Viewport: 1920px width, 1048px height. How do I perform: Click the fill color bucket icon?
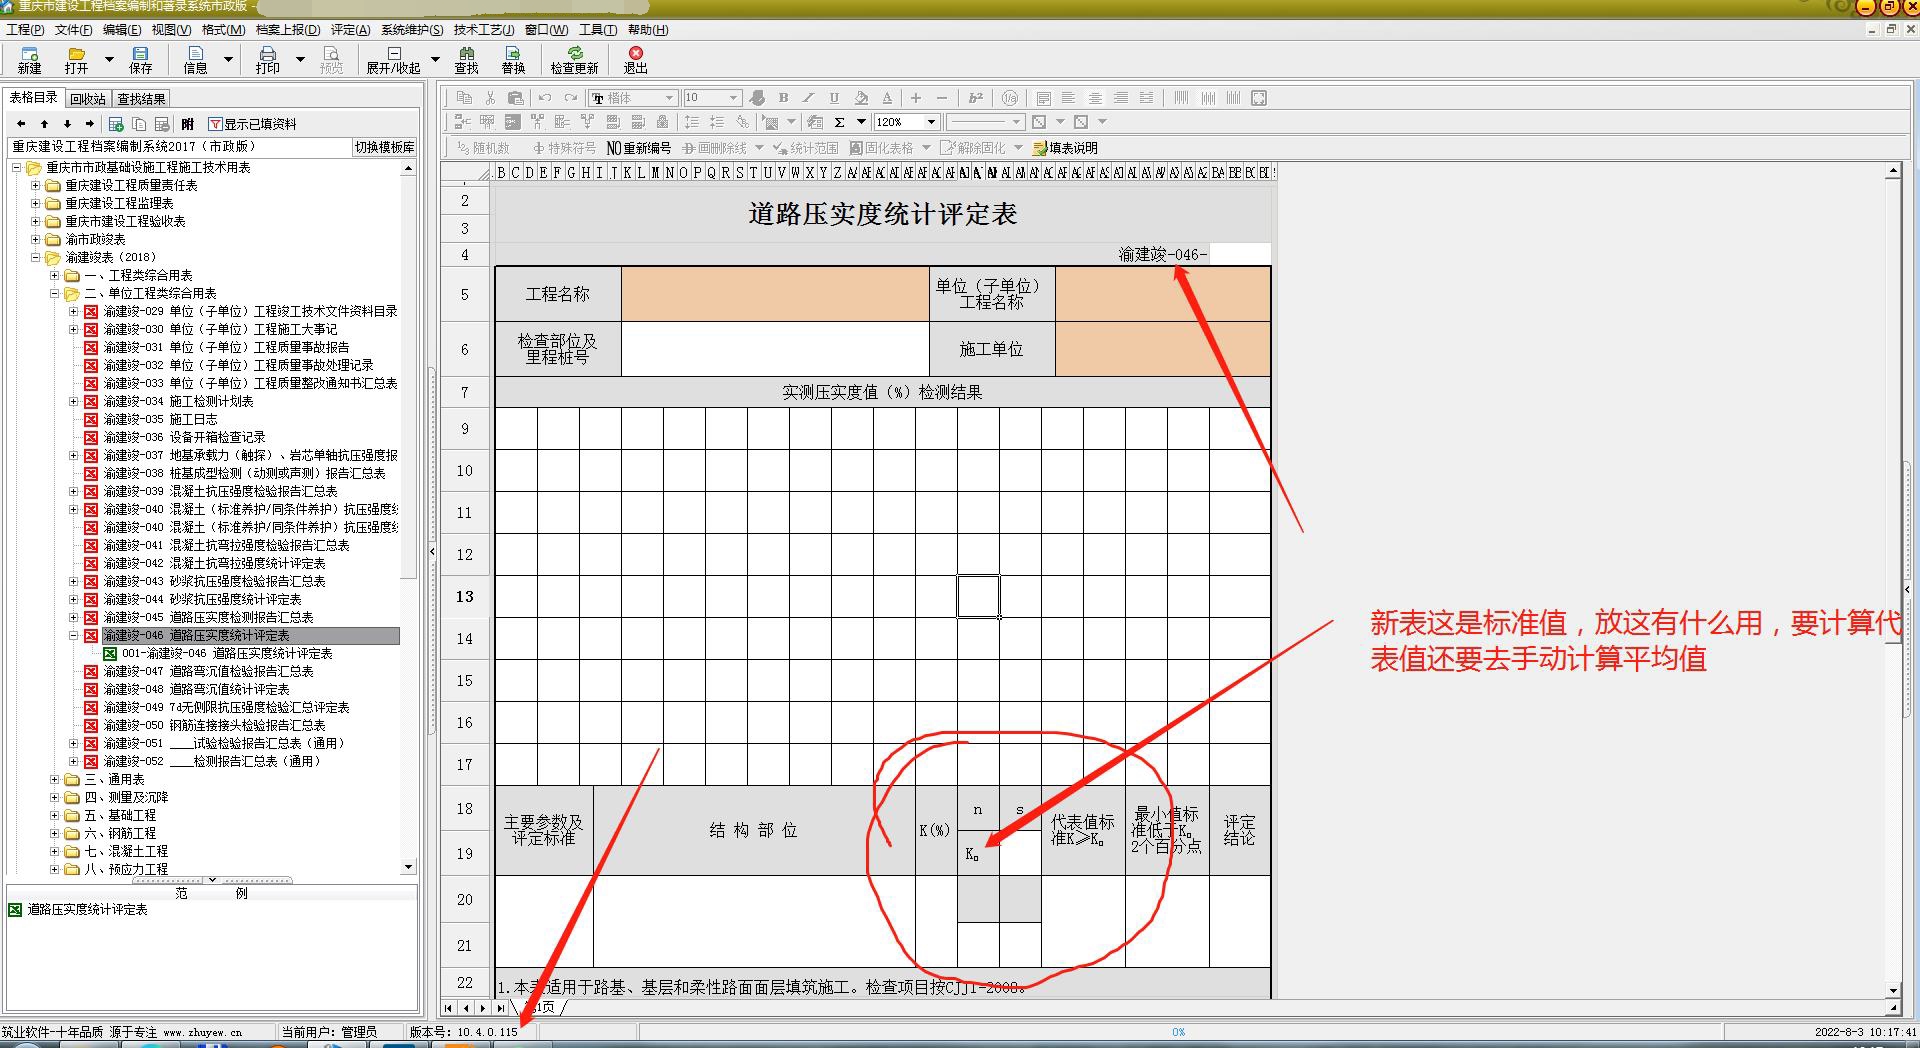(861, 98)
